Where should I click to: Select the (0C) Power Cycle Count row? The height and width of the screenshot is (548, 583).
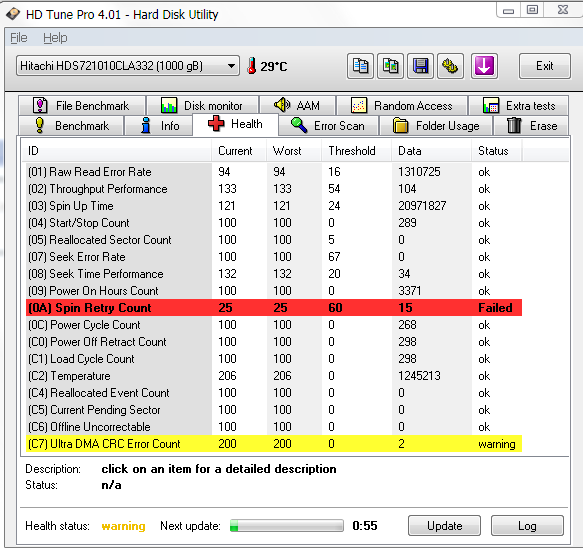pyautogui.click(x=274, y=325)
